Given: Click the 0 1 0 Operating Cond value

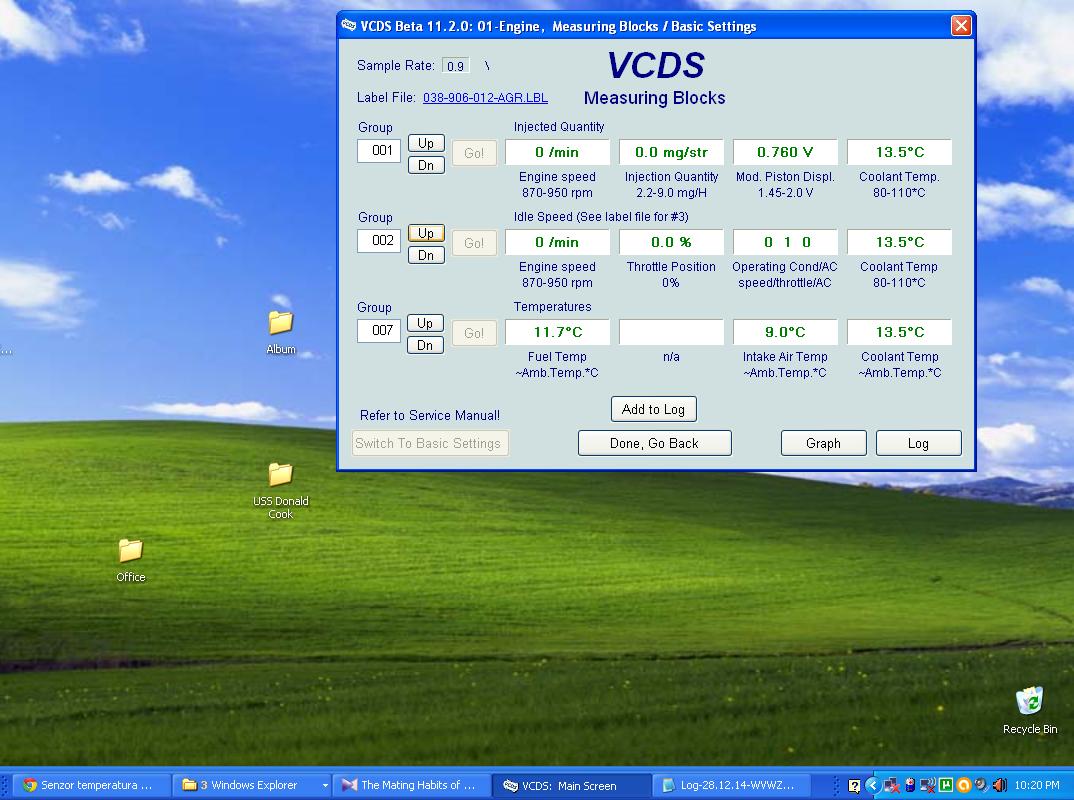Looking at the screenshot, I should pyautogui.click(x=785, y=242).
